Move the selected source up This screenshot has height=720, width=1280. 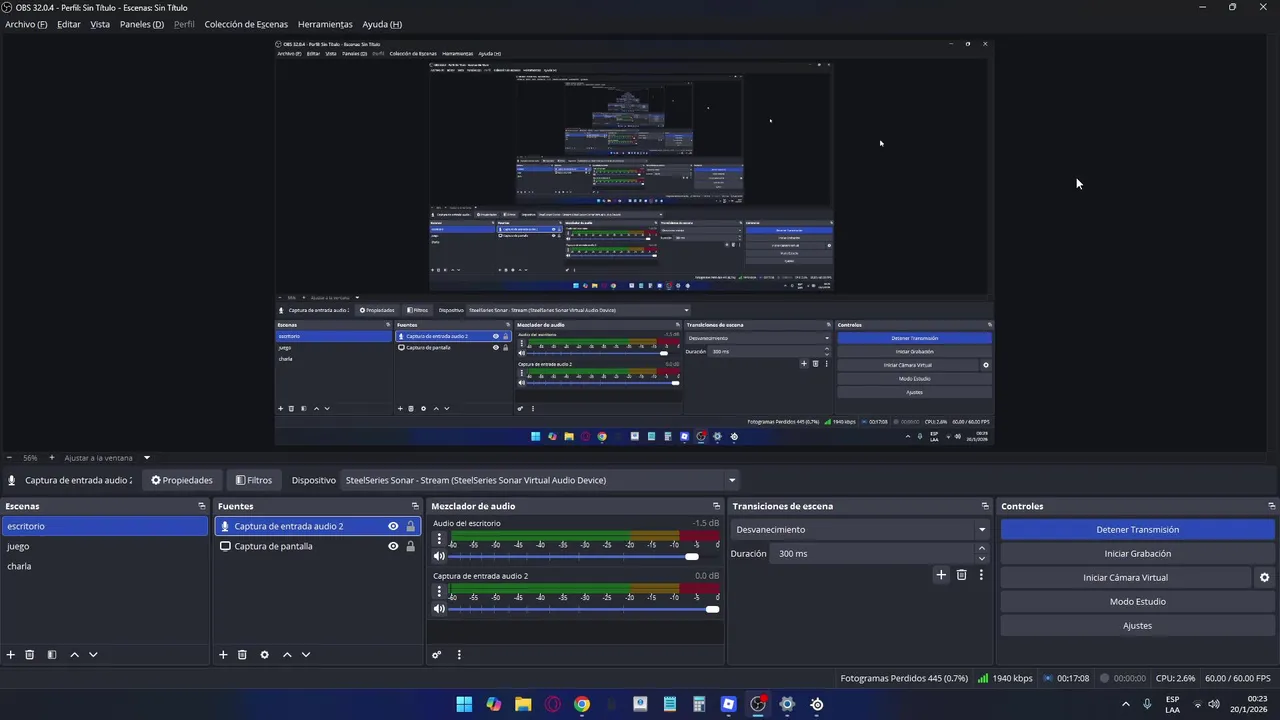287,655
